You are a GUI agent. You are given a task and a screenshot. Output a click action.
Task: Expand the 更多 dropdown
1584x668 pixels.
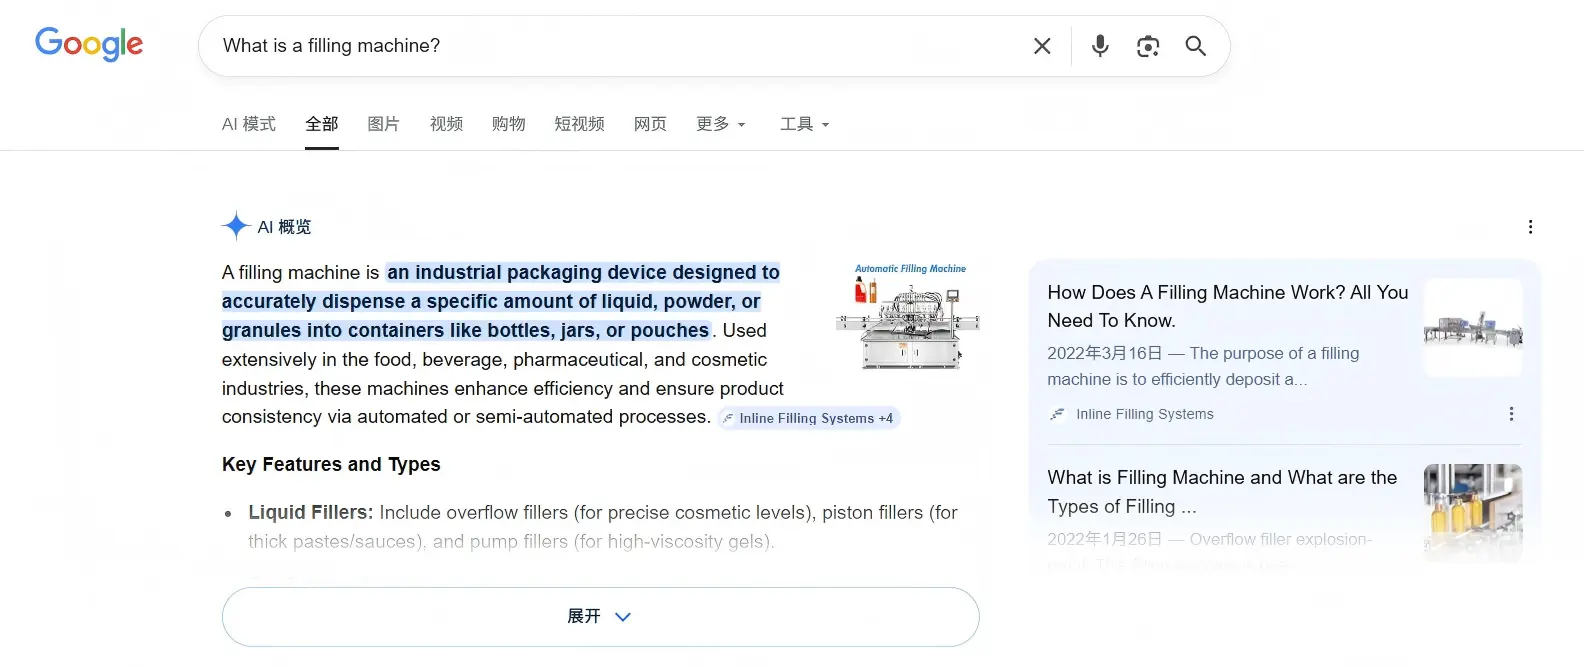coord(721,124)
